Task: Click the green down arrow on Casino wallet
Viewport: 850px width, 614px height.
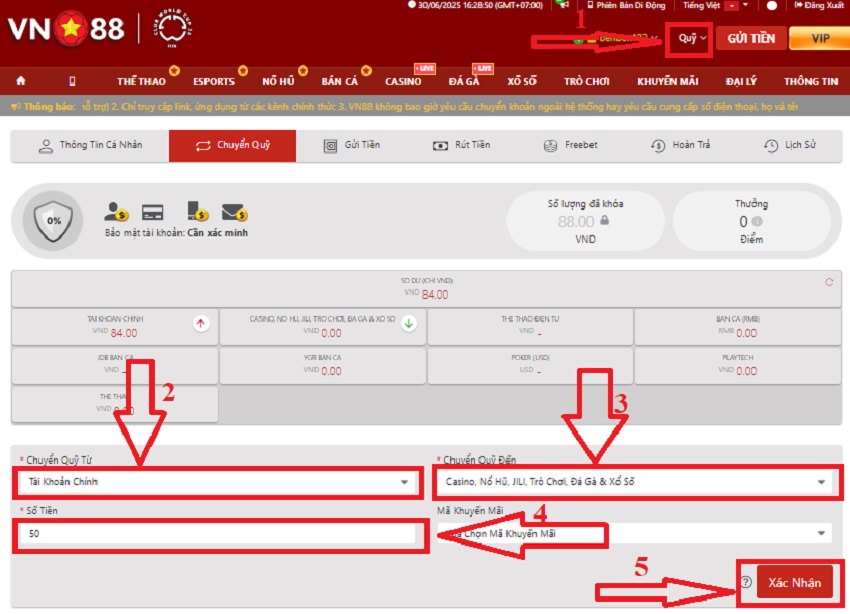Action: coord(409,324)
